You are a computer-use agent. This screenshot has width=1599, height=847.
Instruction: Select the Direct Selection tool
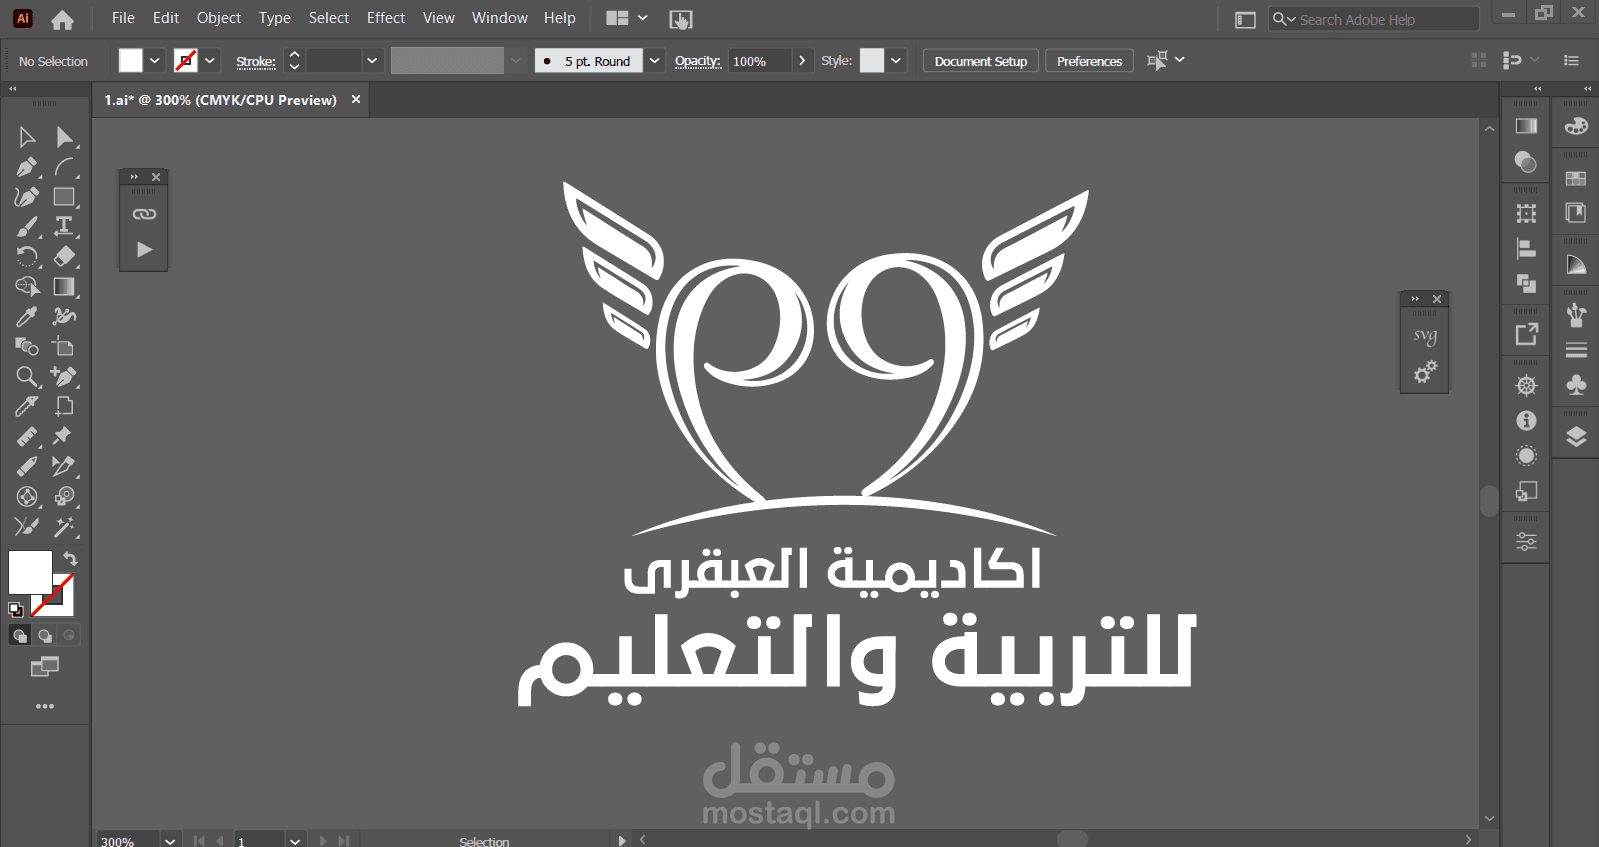tap(64, 136)
